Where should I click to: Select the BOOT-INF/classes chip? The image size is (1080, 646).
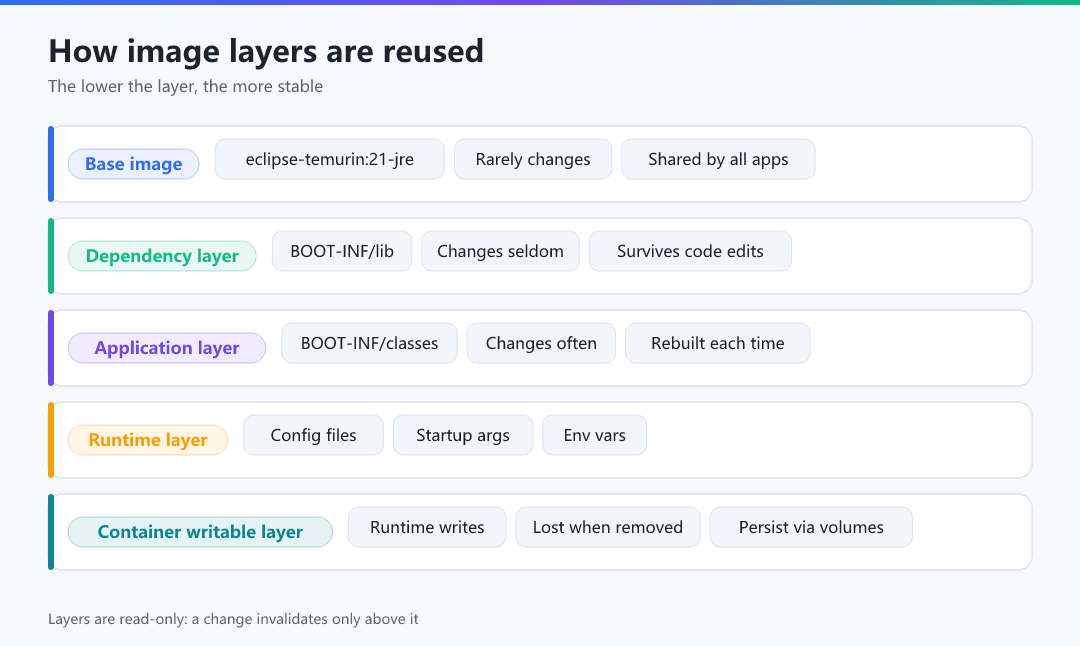click(x=369, y=343)
